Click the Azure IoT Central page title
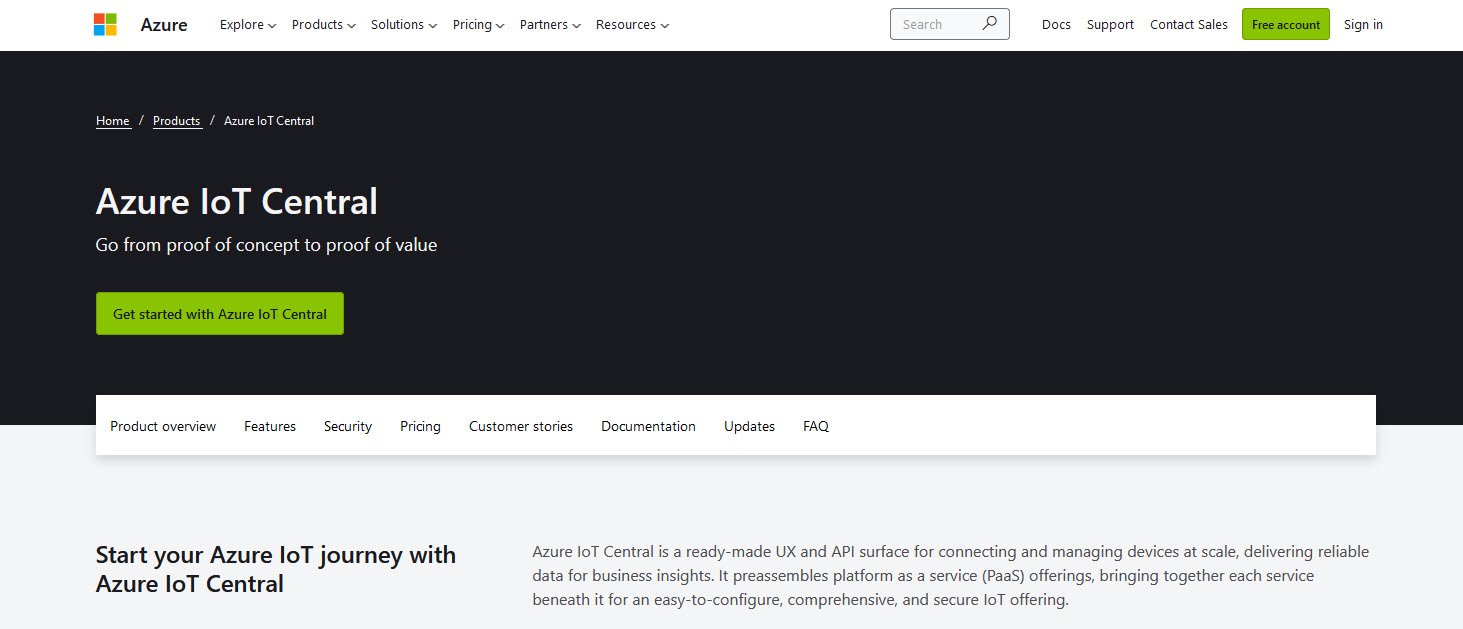1463x629 pixels. (237, 202)
